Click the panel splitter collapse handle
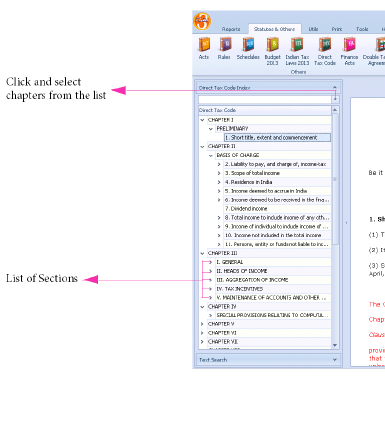Image resolution: width=385 pixels, height=421 pixels. 346,222
